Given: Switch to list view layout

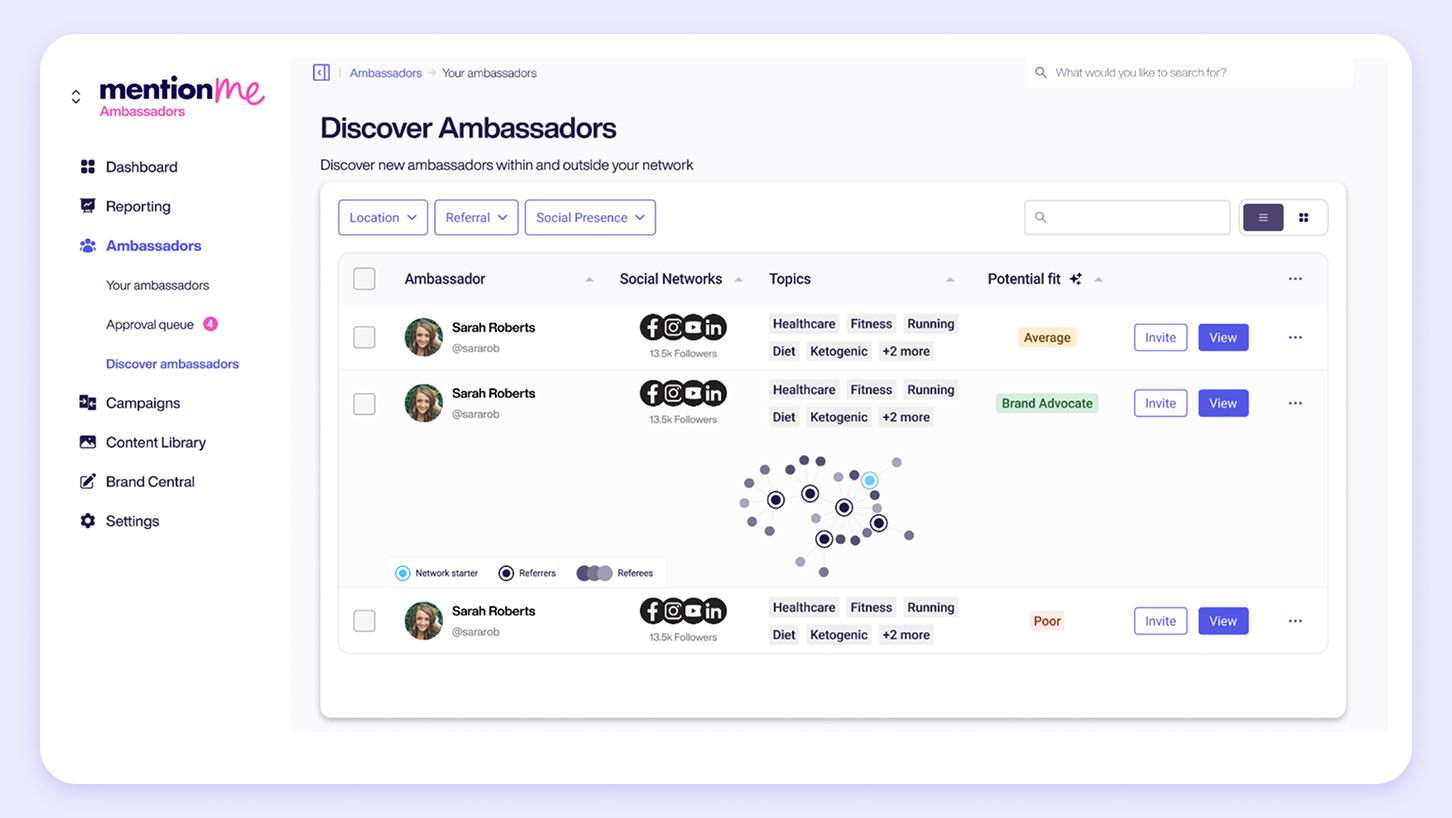Looking at the screenshot, I should tap(1263, 217).
